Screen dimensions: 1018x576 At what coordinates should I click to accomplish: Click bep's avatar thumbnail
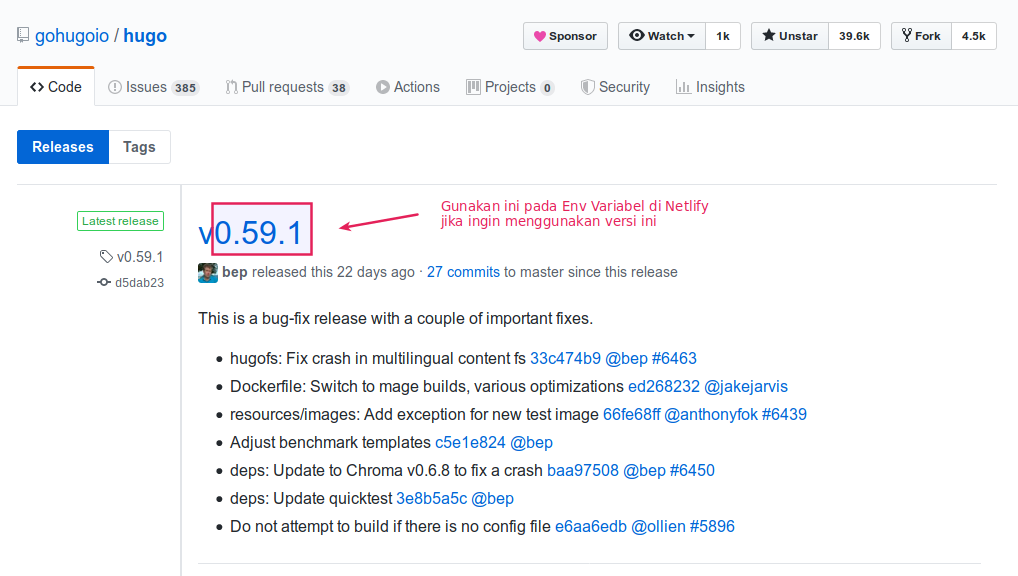[207, 272]
